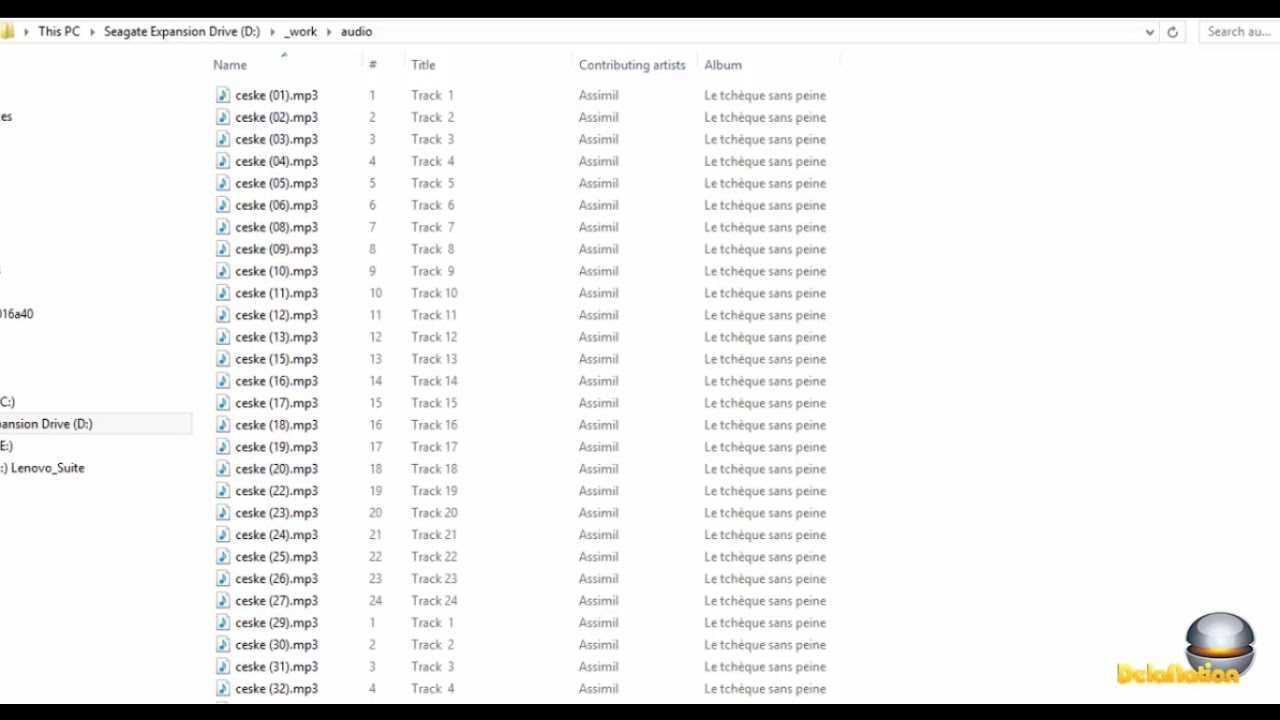Click the music file icon of ceske (05).mp3
Viewport: 1280px width, 720px height.
[x=223, y=183]
